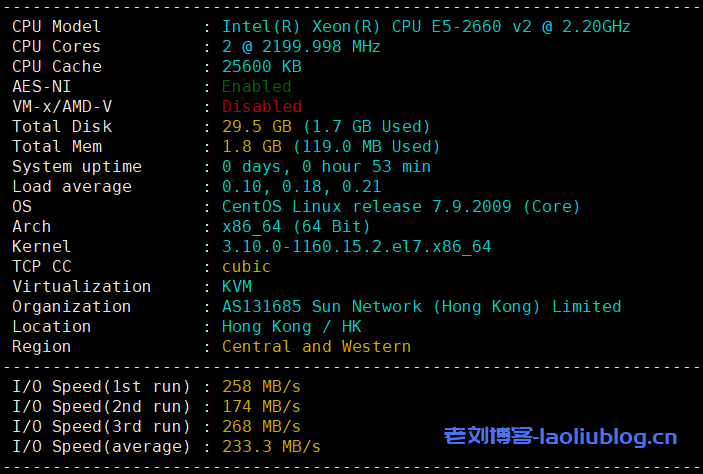This screenshot has height=474, width=703.
Task: Click the KVM virtualization value
Action: (237, 287)
